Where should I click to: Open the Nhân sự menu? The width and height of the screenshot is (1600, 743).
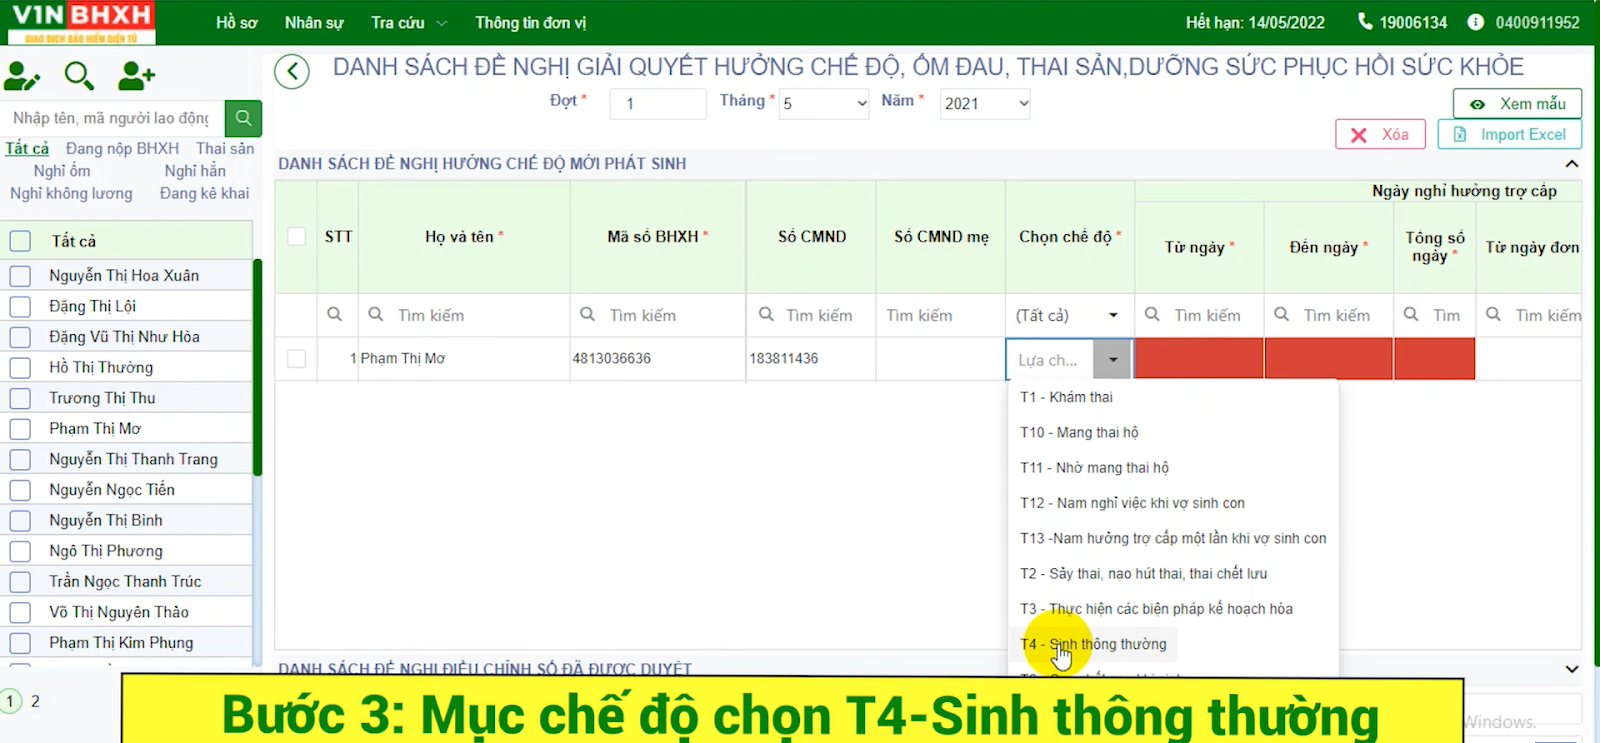click(314, 22)
